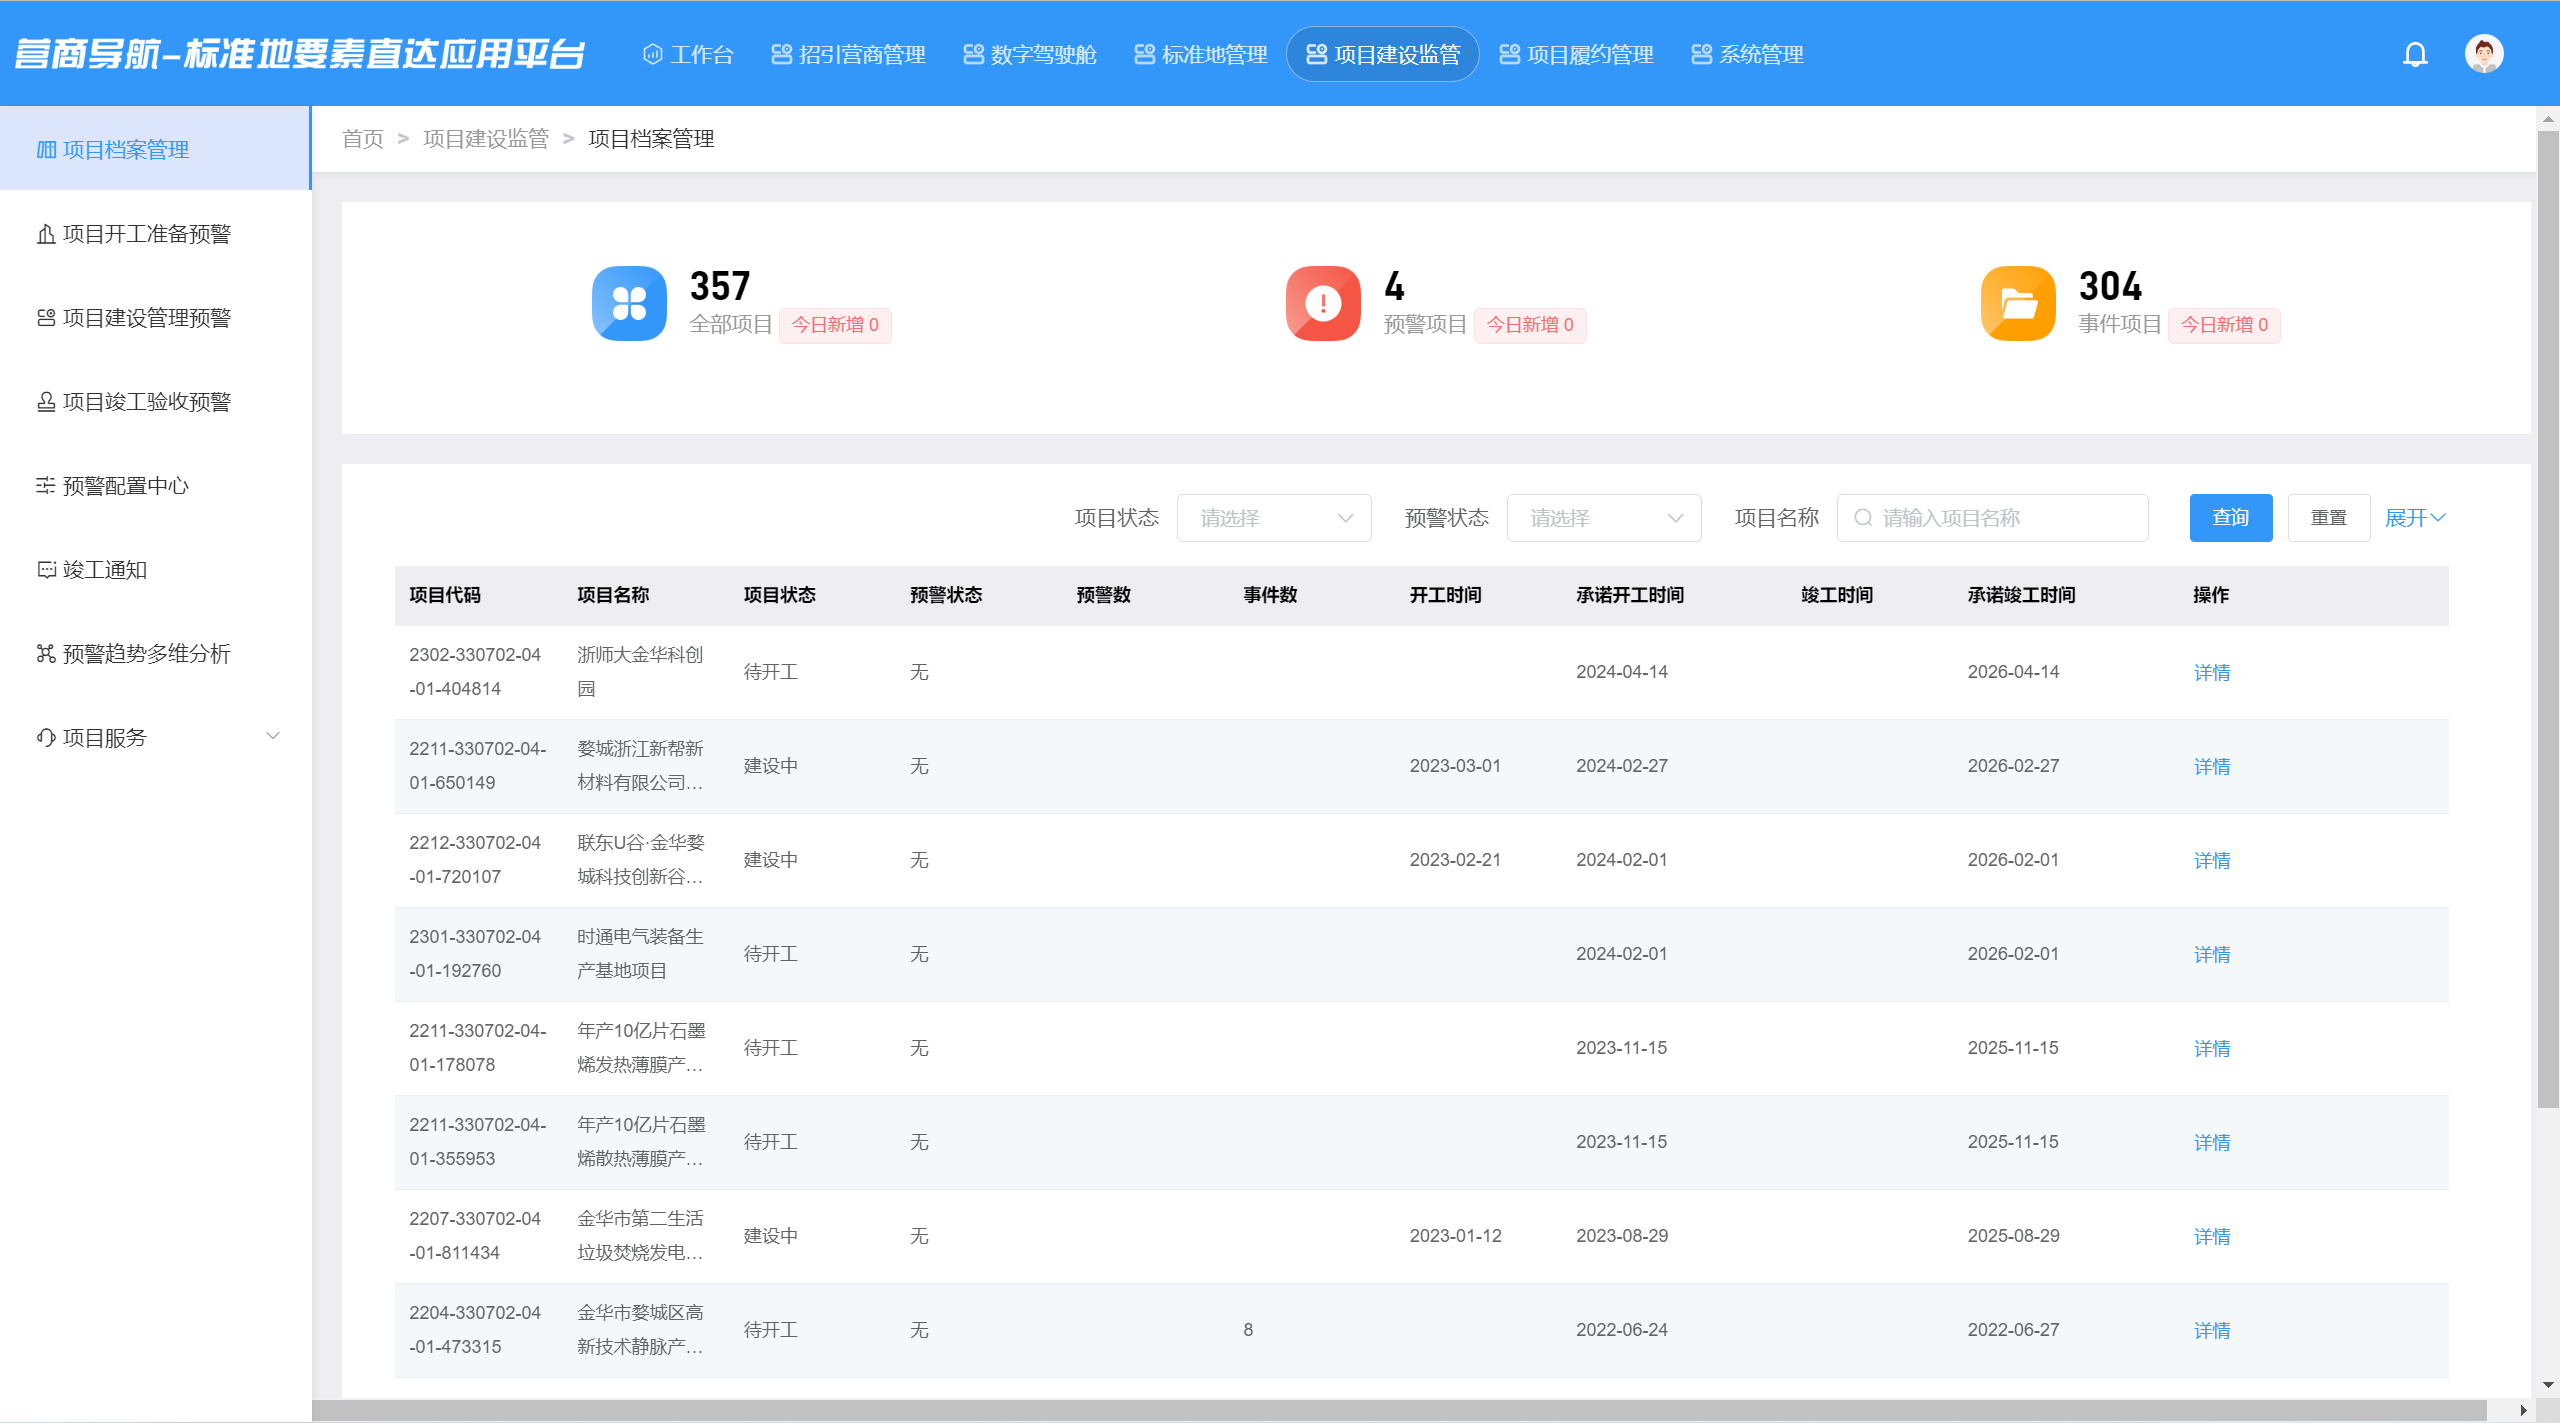Click the 查询 search button
Viewport: 2560px width, 1423px height.
pos(2230,518)
